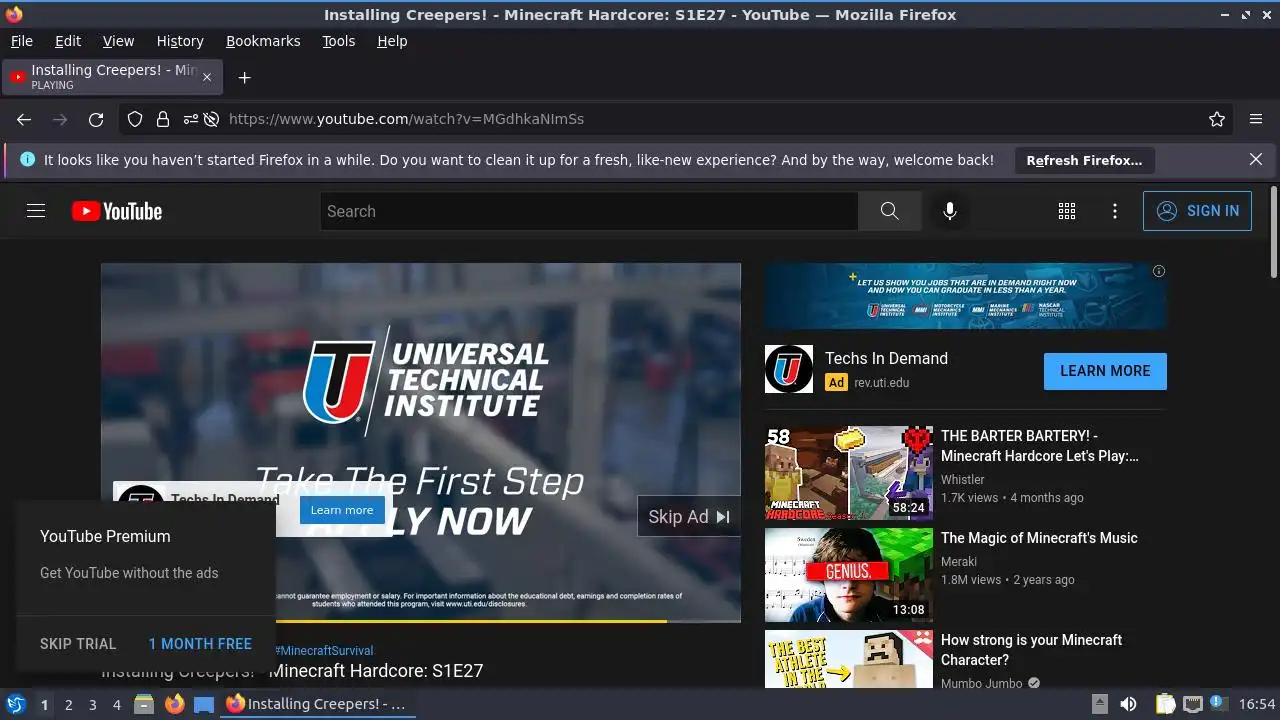This screenshot has height=720, width=1280.
Task: Open The Magic of Minecraft's Music thumbnail
Action: coord(849,575)
